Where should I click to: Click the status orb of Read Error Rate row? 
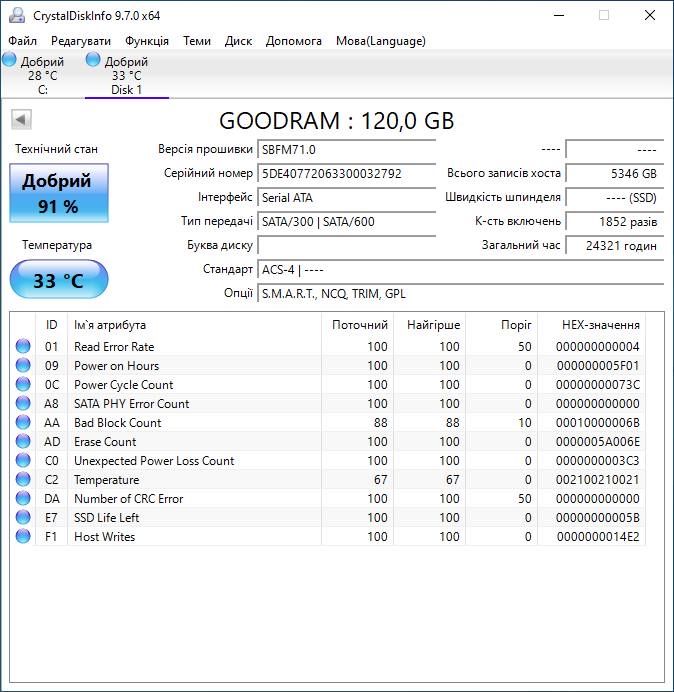(x=23, y=346)
